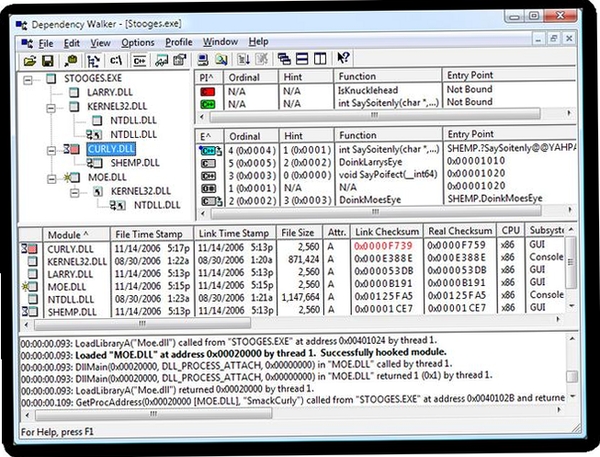Toggle Full Paths c:\ toolbar button

(116, 60)
